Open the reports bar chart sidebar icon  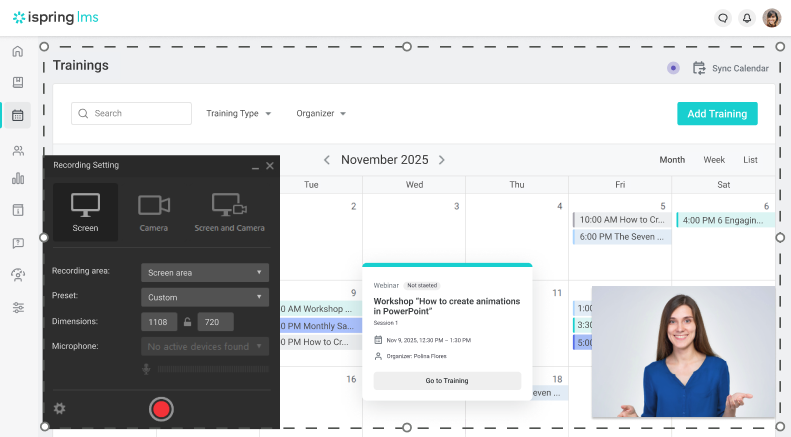pyautogui.click(x=18, y=178)
